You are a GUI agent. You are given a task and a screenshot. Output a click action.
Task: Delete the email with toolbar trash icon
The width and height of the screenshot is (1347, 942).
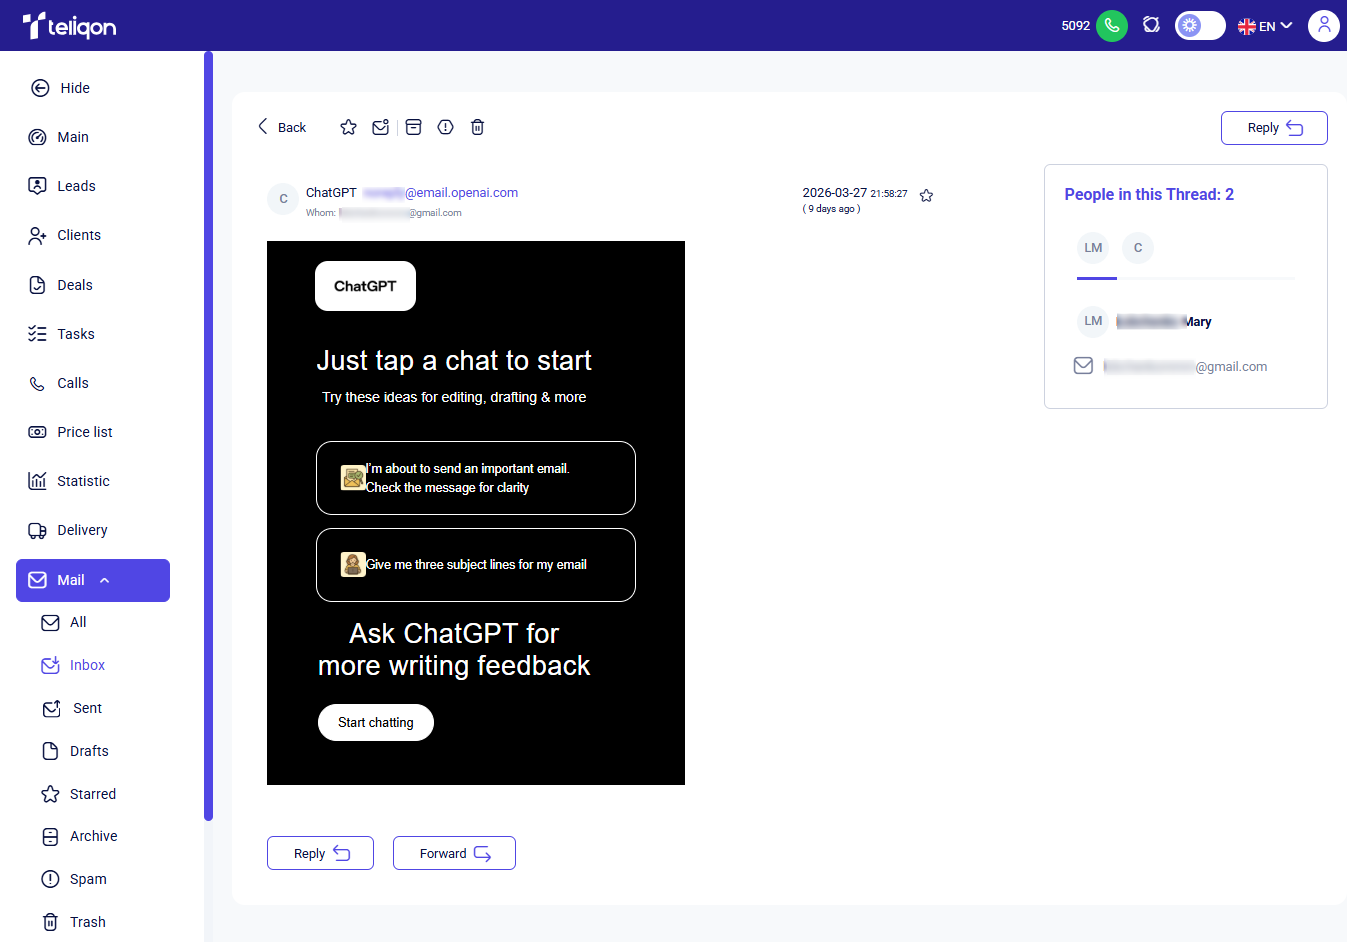478,127
